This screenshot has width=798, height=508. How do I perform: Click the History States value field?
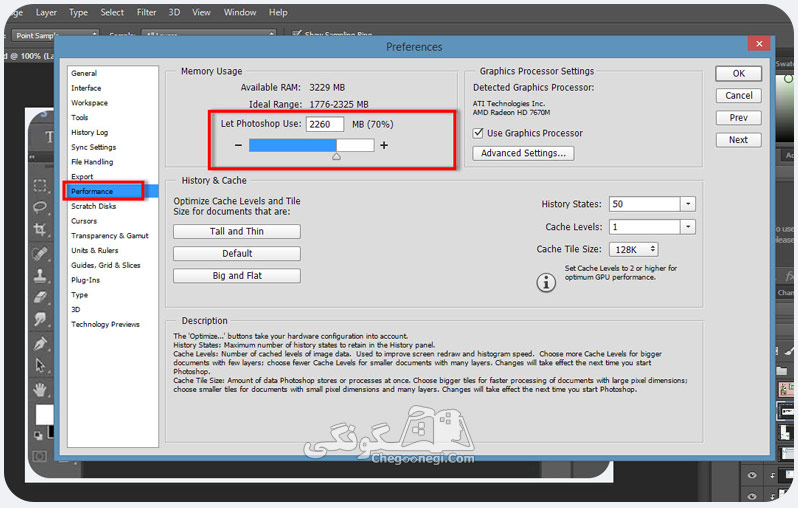click(645, 204)
